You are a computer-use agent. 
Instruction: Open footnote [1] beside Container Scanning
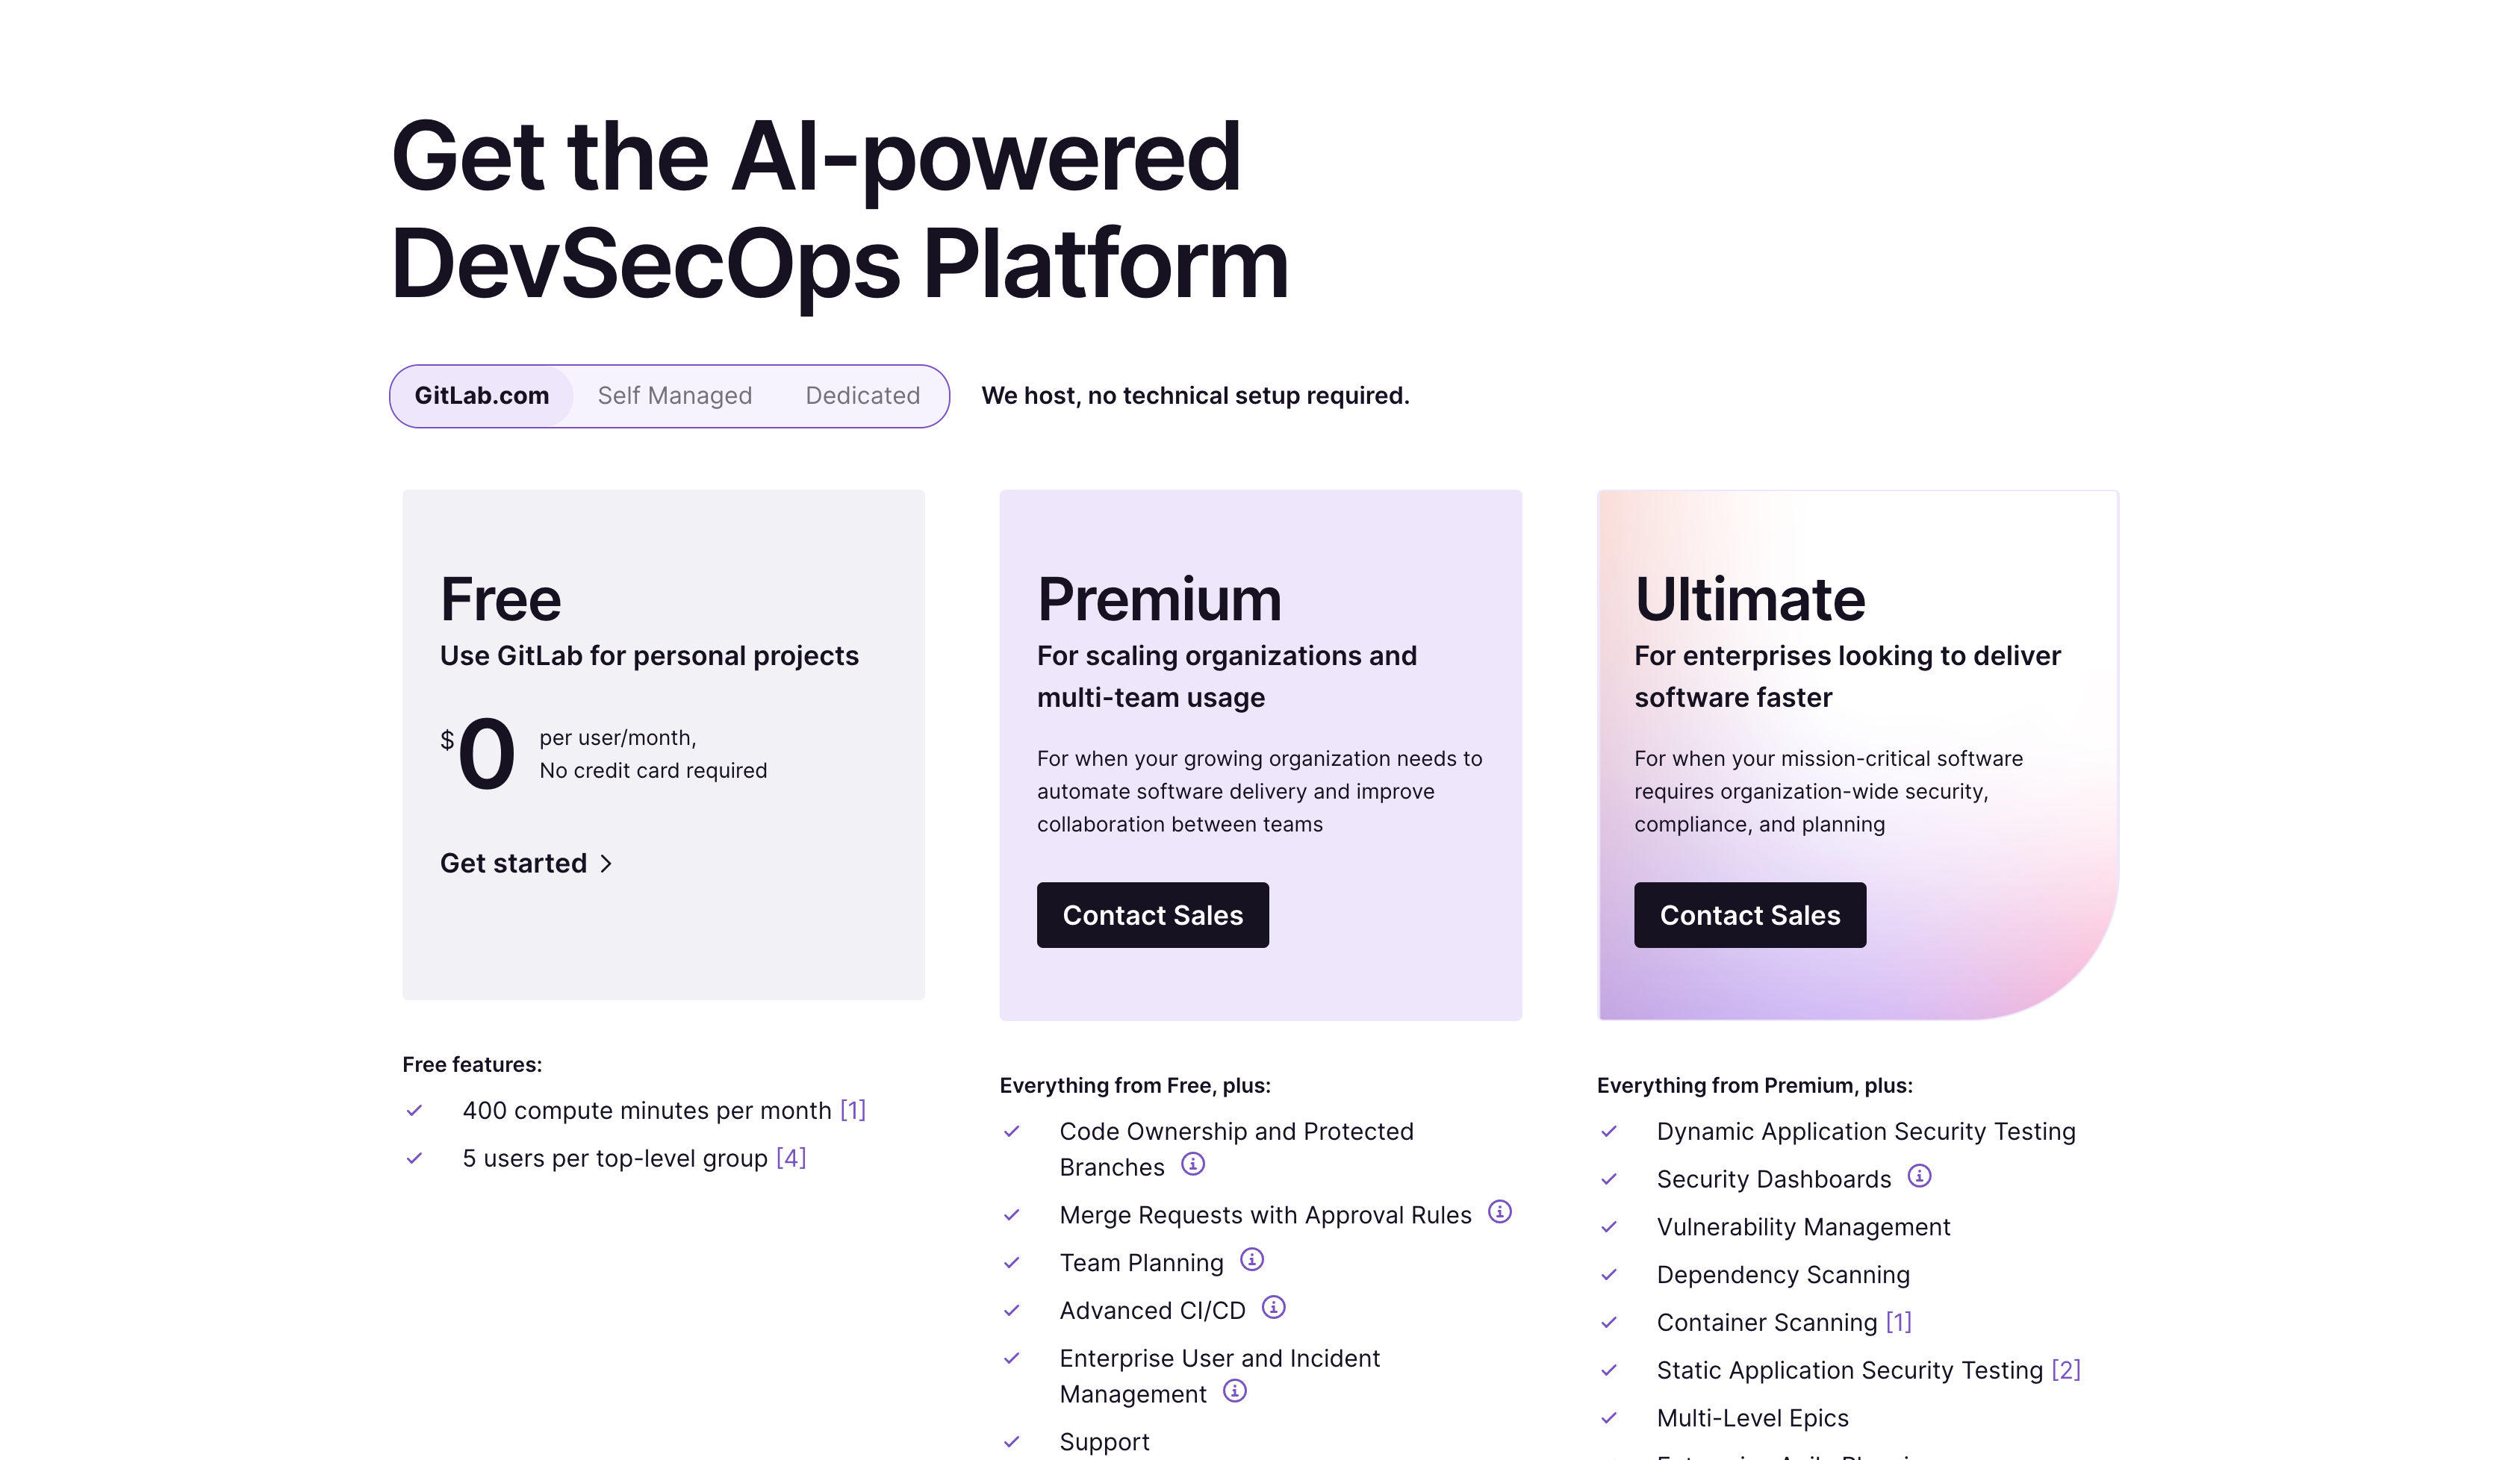coord(1899,1323)
